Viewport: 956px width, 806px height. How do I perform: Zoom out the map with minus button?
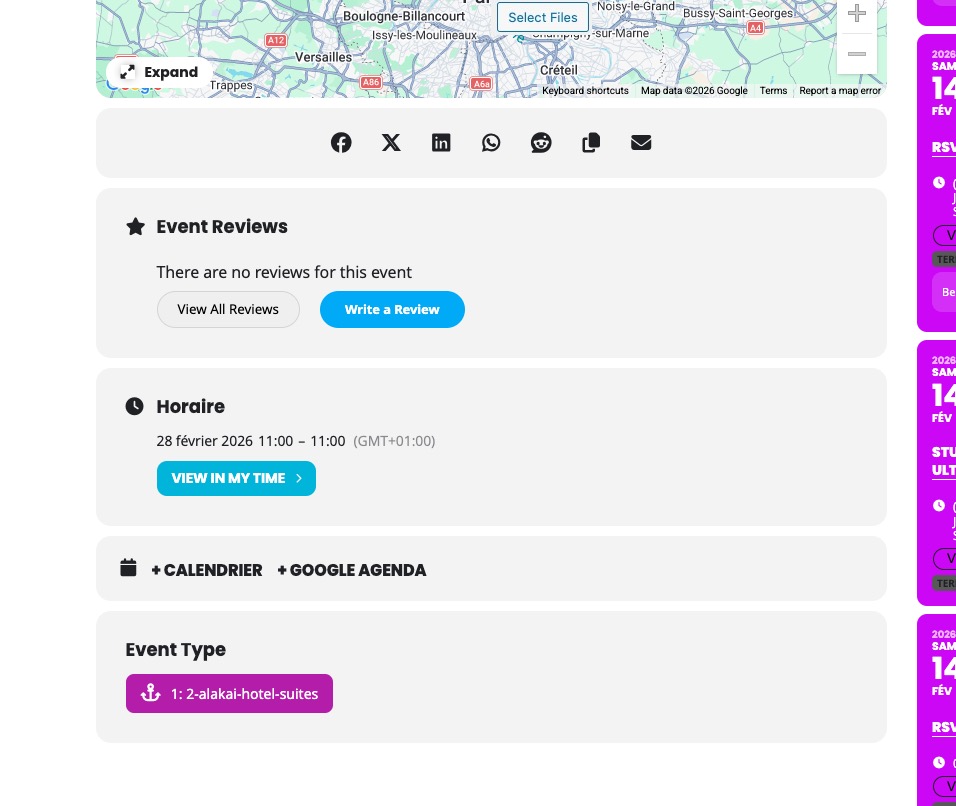coord(857,54)
